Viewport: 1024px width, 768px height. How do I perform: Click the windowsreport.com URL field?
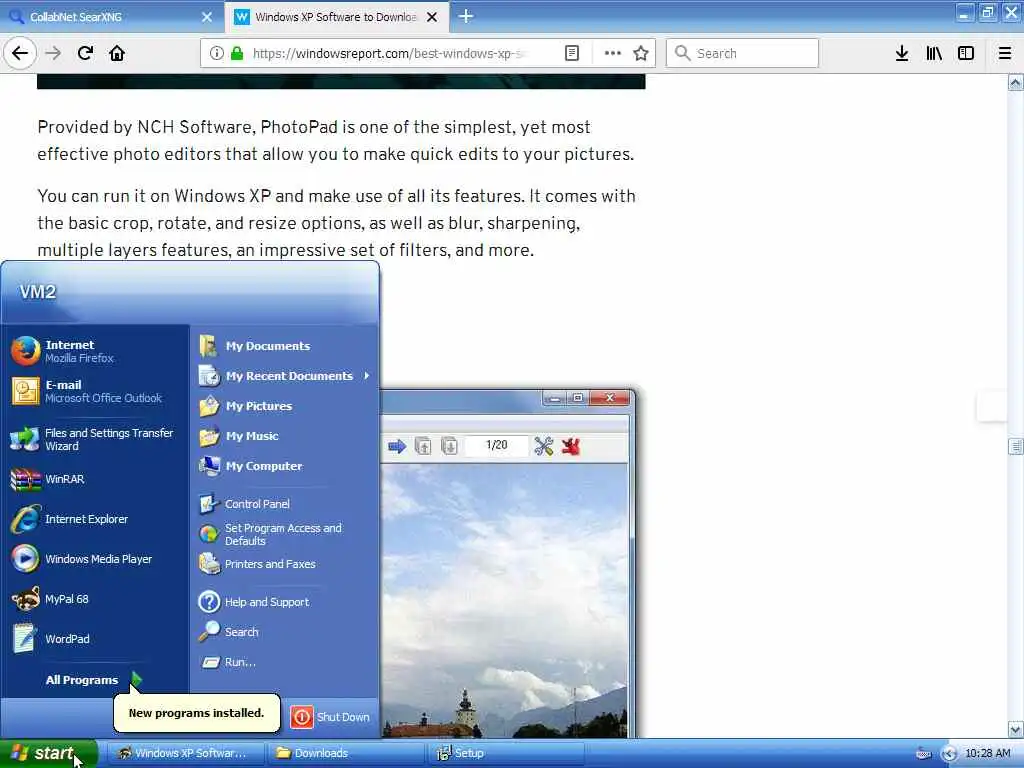(390, 53)
